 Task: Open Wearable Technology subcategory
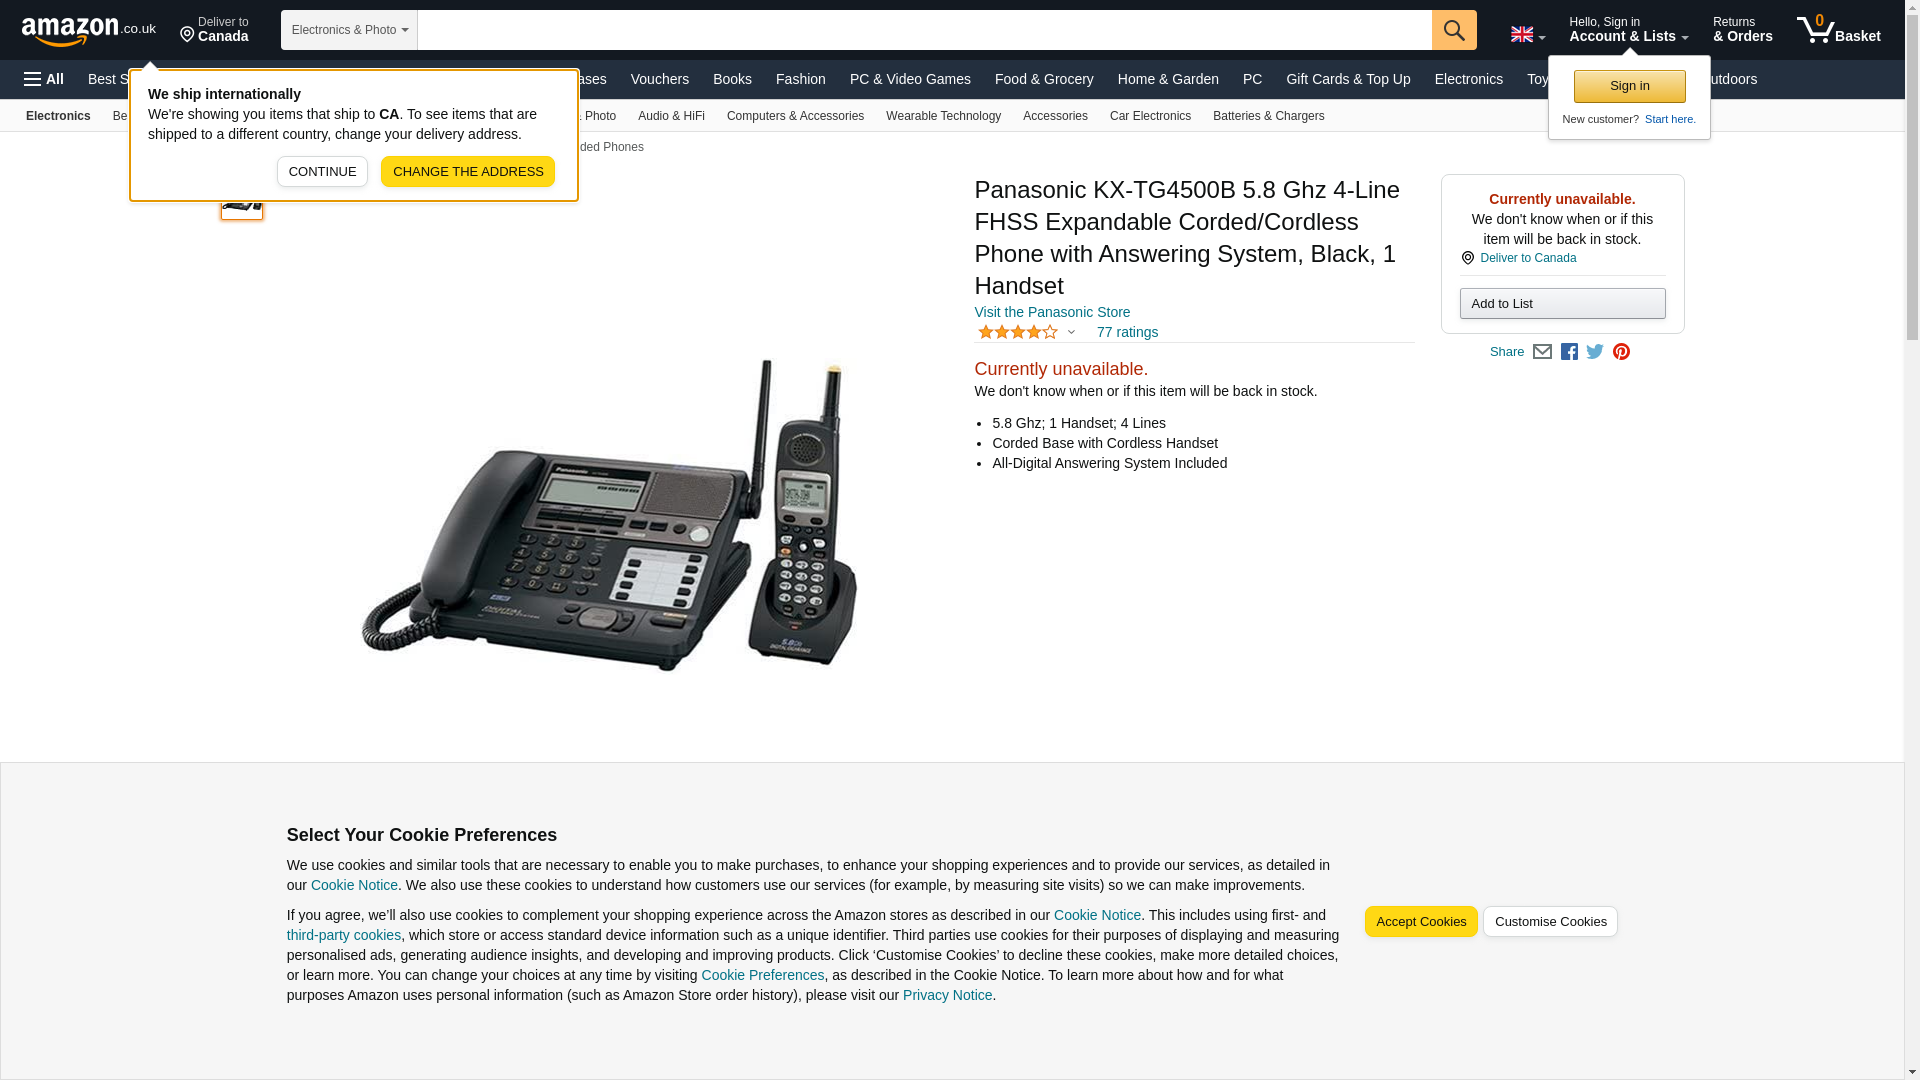943,116
